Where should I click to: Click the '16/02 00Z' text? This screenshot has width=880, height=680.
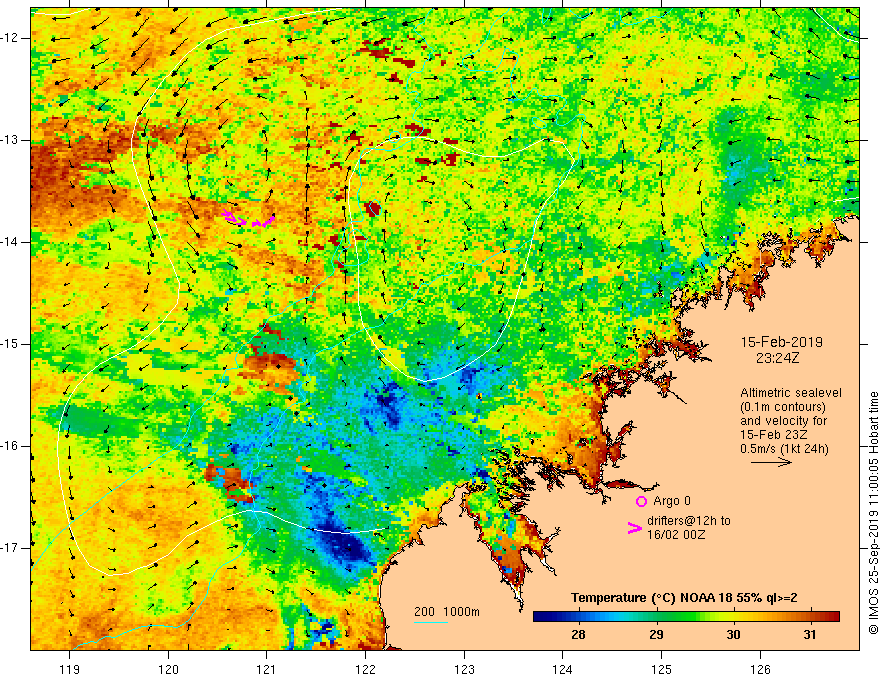(x=676, y=535)
